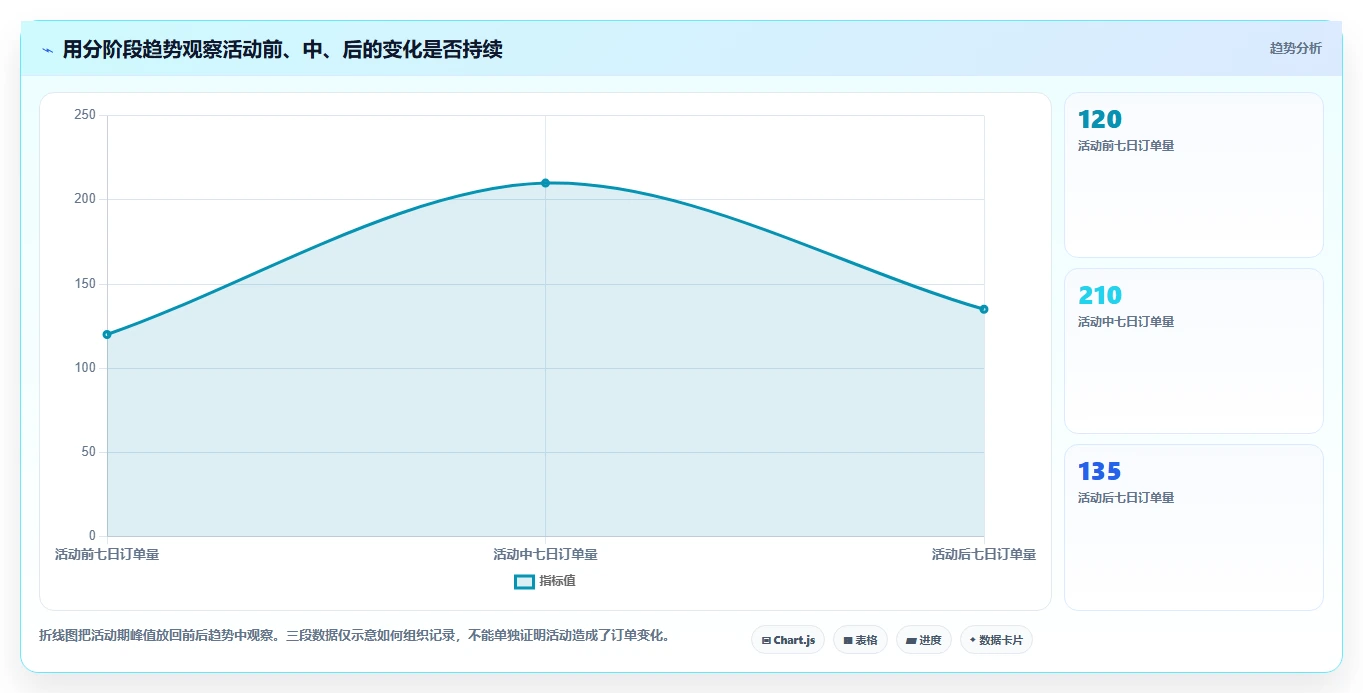Viewport: 1363px width, 693px height.
Task: Toggle the 指标值 legend swatch
Action: pos(524,581)
